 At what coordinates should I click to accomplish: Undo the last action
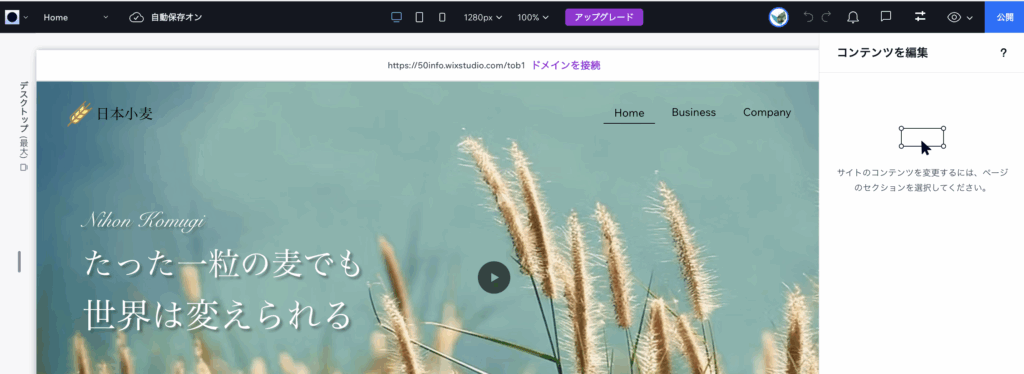(x=808, y=18)
